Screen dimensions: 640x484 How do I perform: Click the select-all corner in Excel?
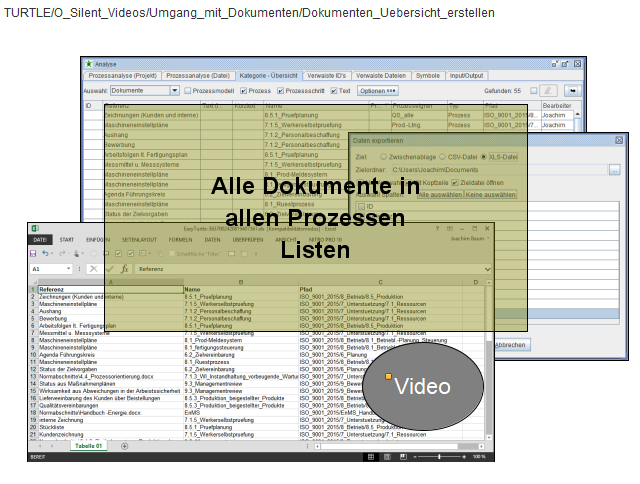pyautogui.click(x=34, y=282)
